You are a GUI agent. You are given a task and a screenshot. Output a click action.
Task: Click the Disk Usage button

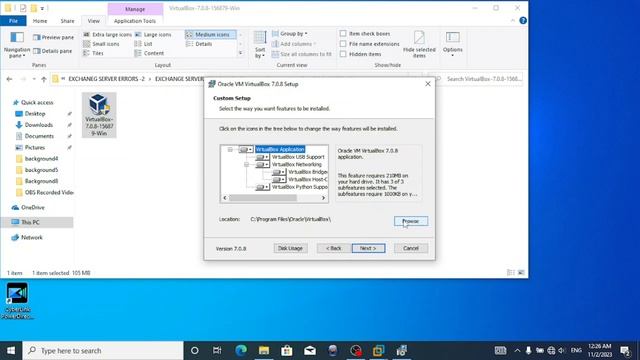point(291,248)
